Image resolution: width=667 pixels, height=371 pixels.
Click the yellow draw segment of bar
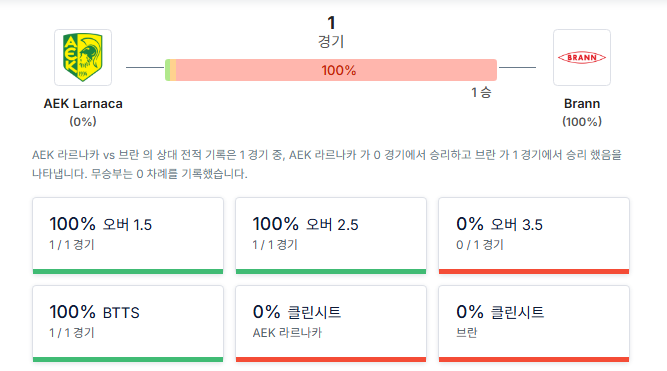(x=173, y=70)
